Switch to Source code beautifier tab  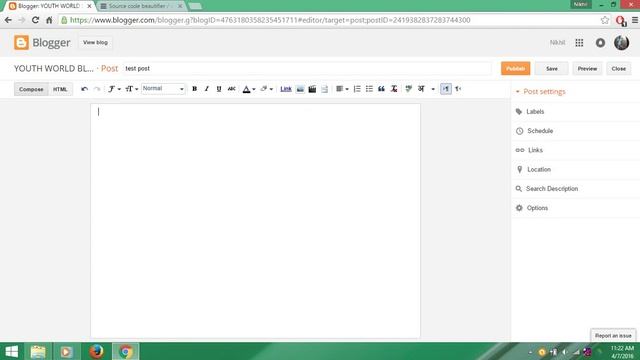point(141,6)
